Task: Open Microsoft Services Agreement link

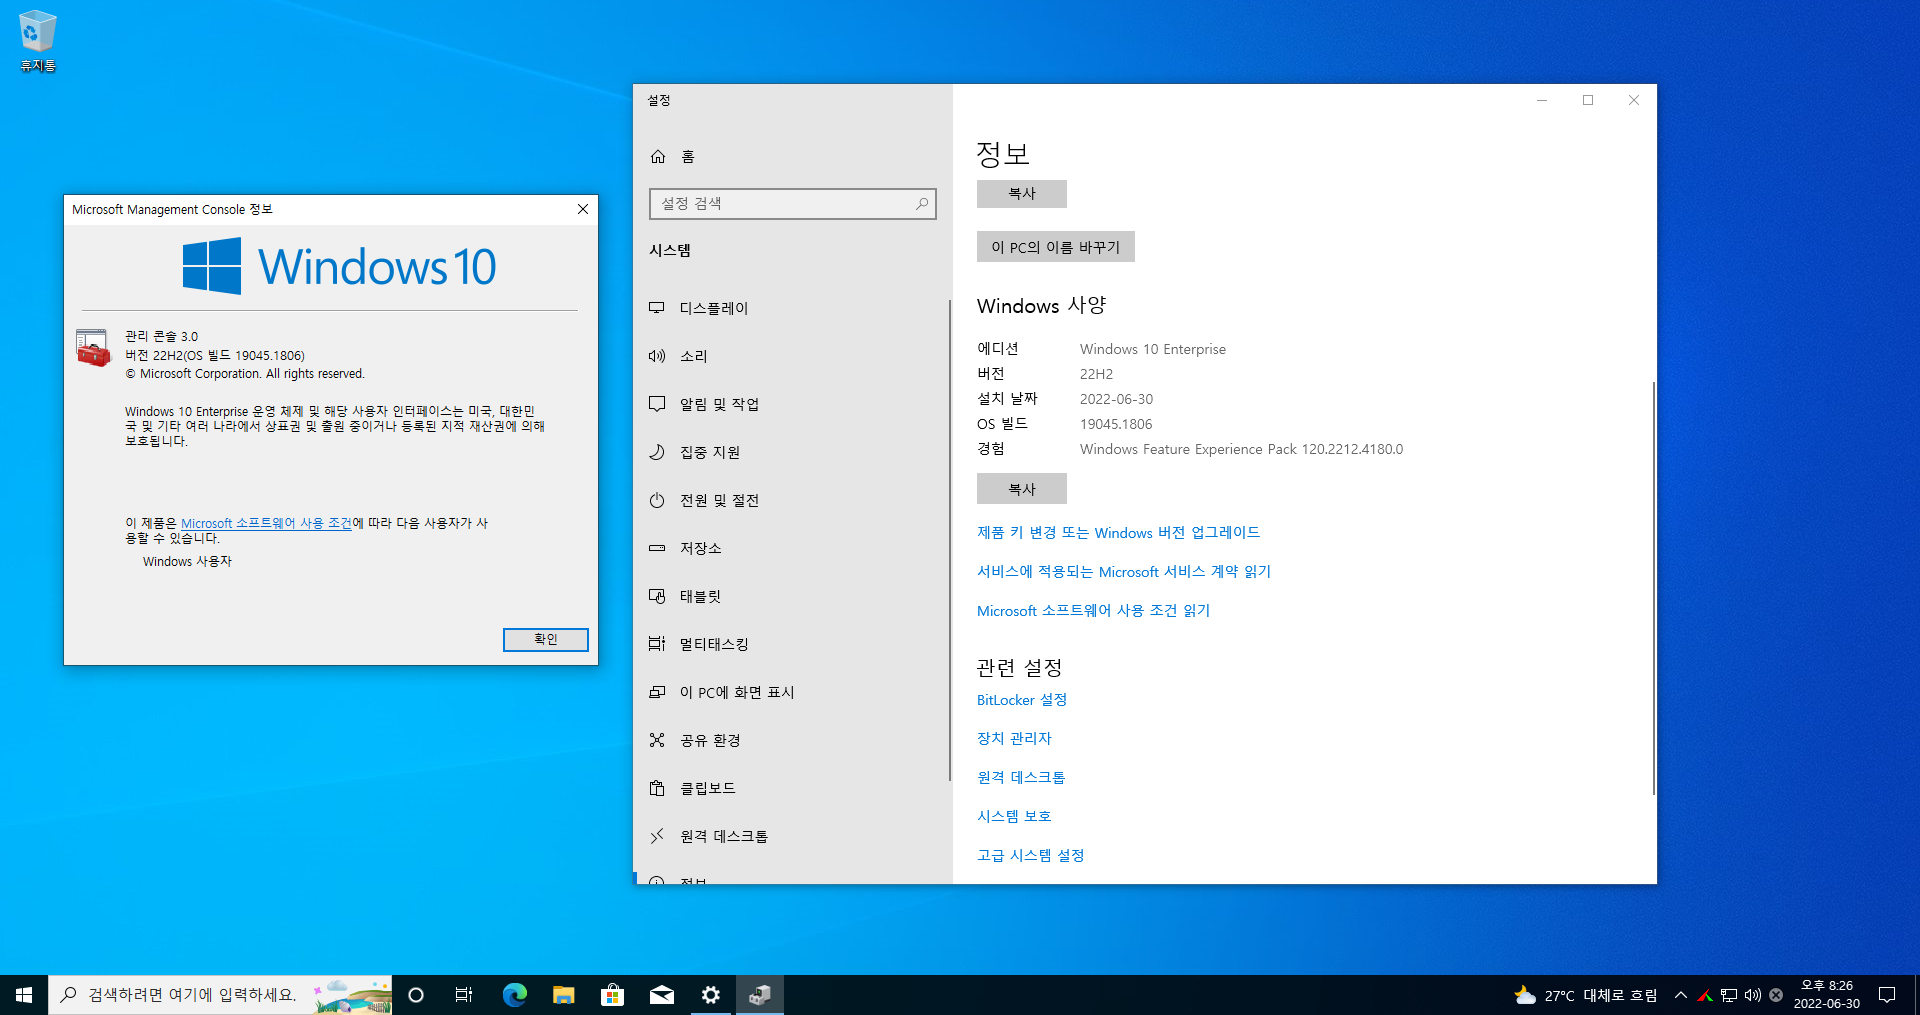Action: tap(1124, 572)
